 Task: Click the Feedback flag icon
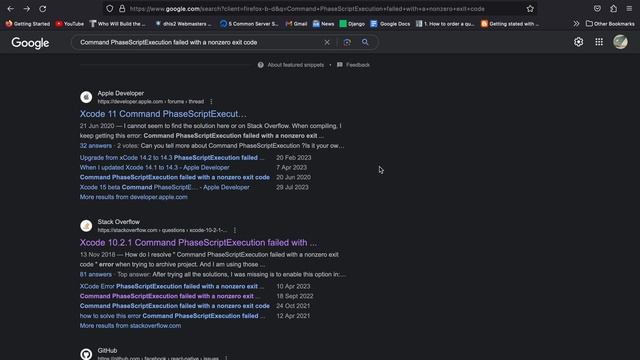pos(340,65)
